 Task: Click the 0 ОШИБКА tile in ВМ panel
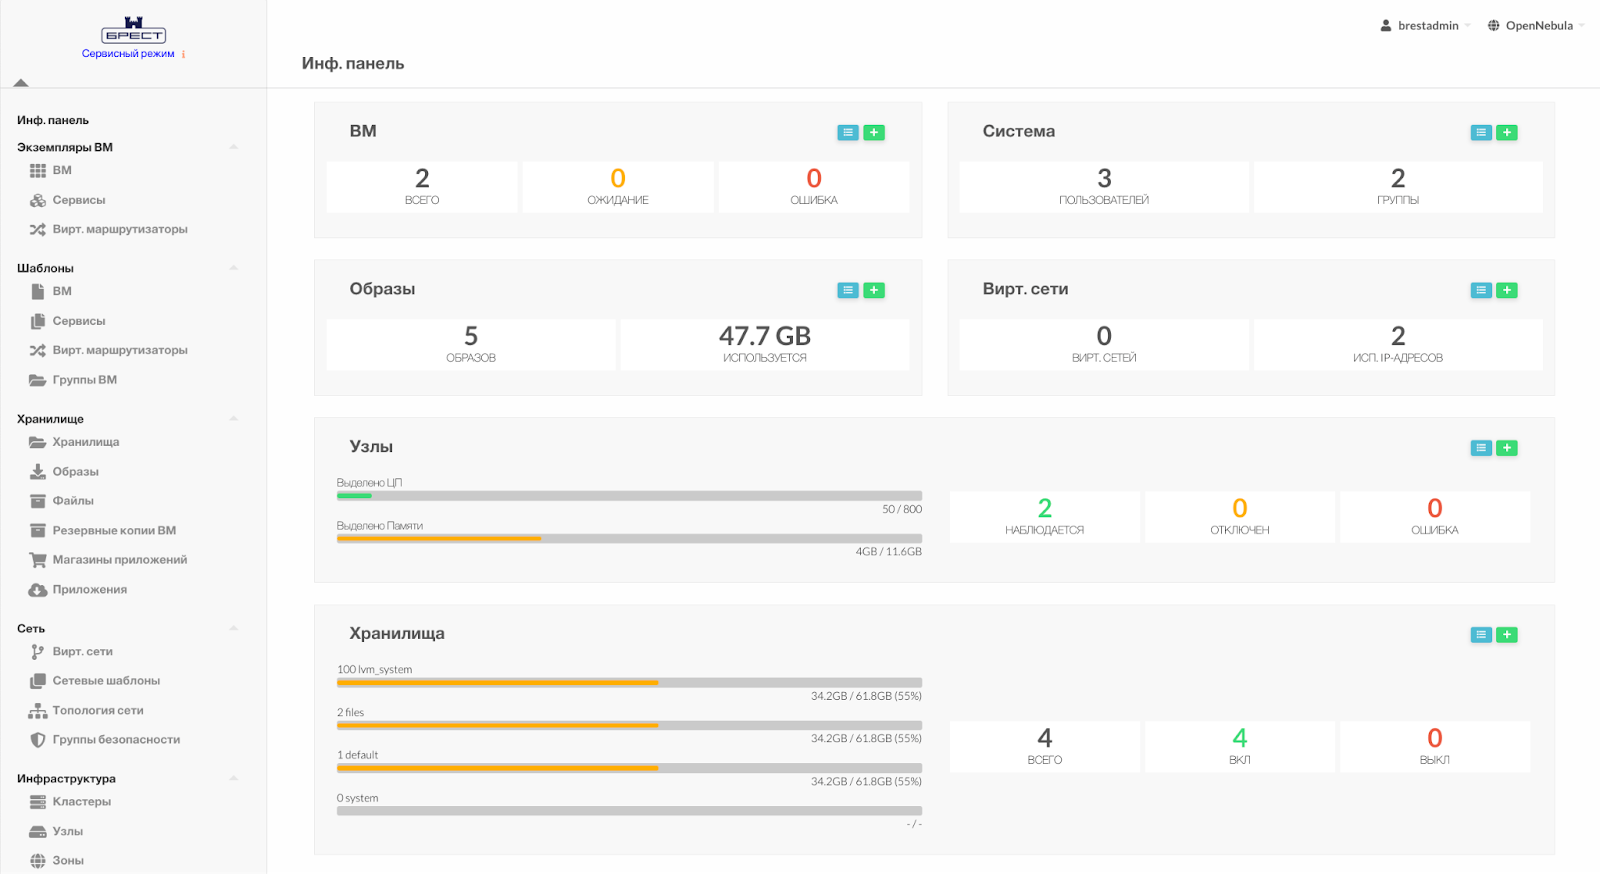point(814,187)
